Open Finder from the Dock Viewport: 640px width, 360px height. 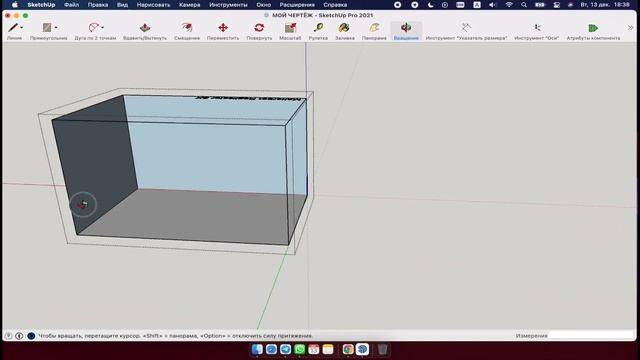[257, 349]
